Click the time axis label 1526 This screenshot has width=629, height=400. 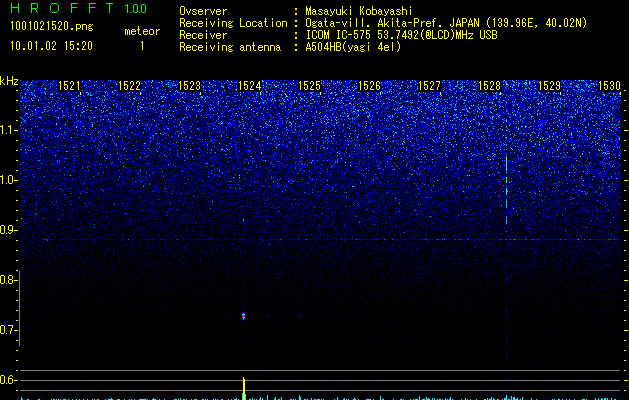pos(369,86)
